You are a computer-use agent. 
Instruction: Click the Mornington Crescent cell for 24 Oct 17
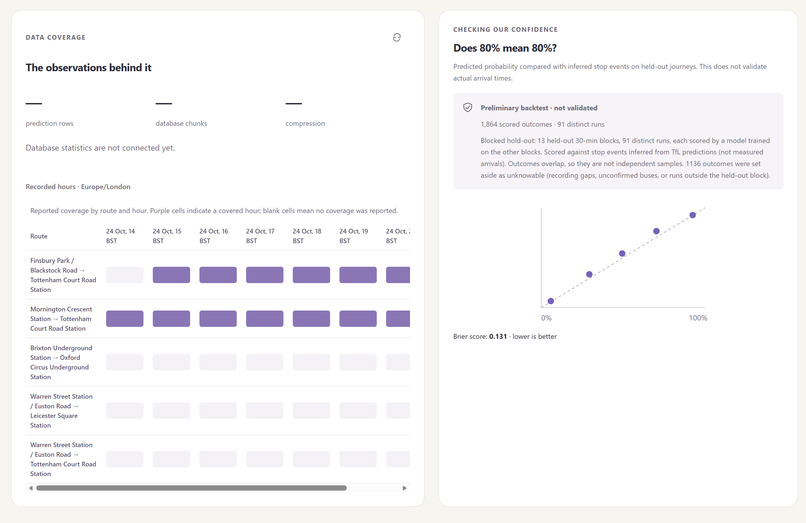pyautogui.click(x=264, y=319)
